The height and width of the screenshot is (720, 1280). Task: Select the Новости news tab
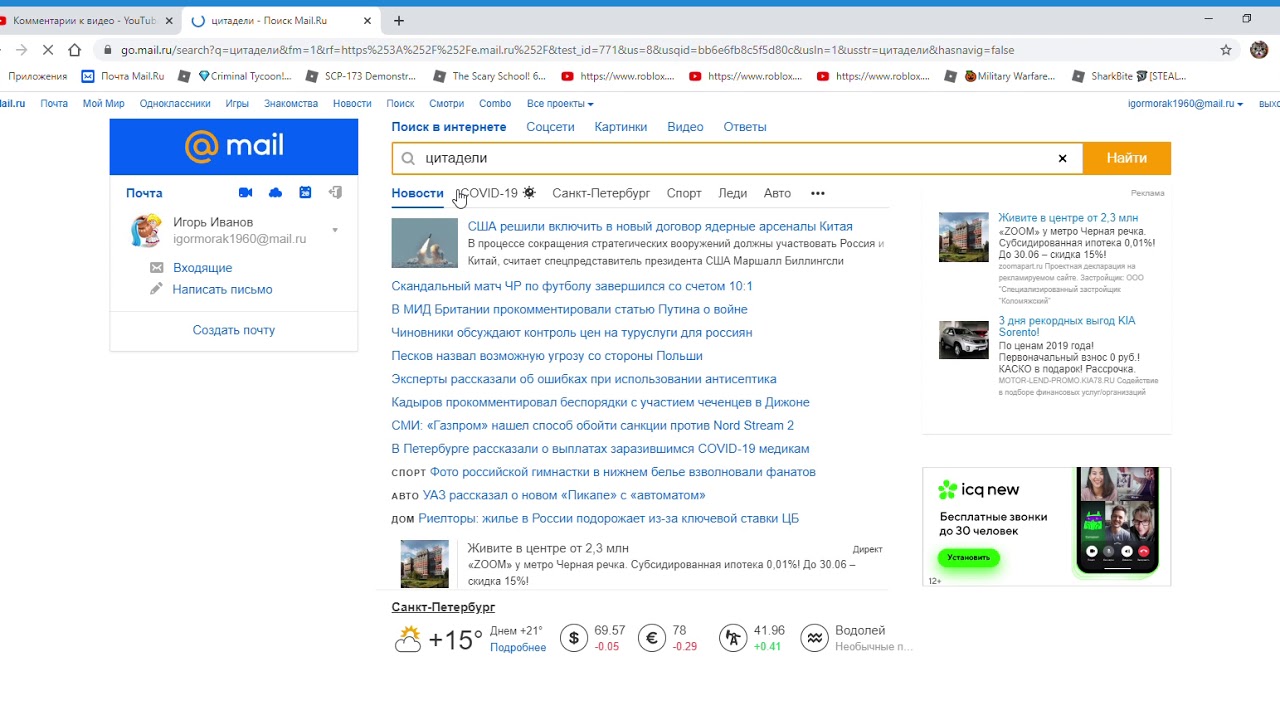click(x=417, y=193)
